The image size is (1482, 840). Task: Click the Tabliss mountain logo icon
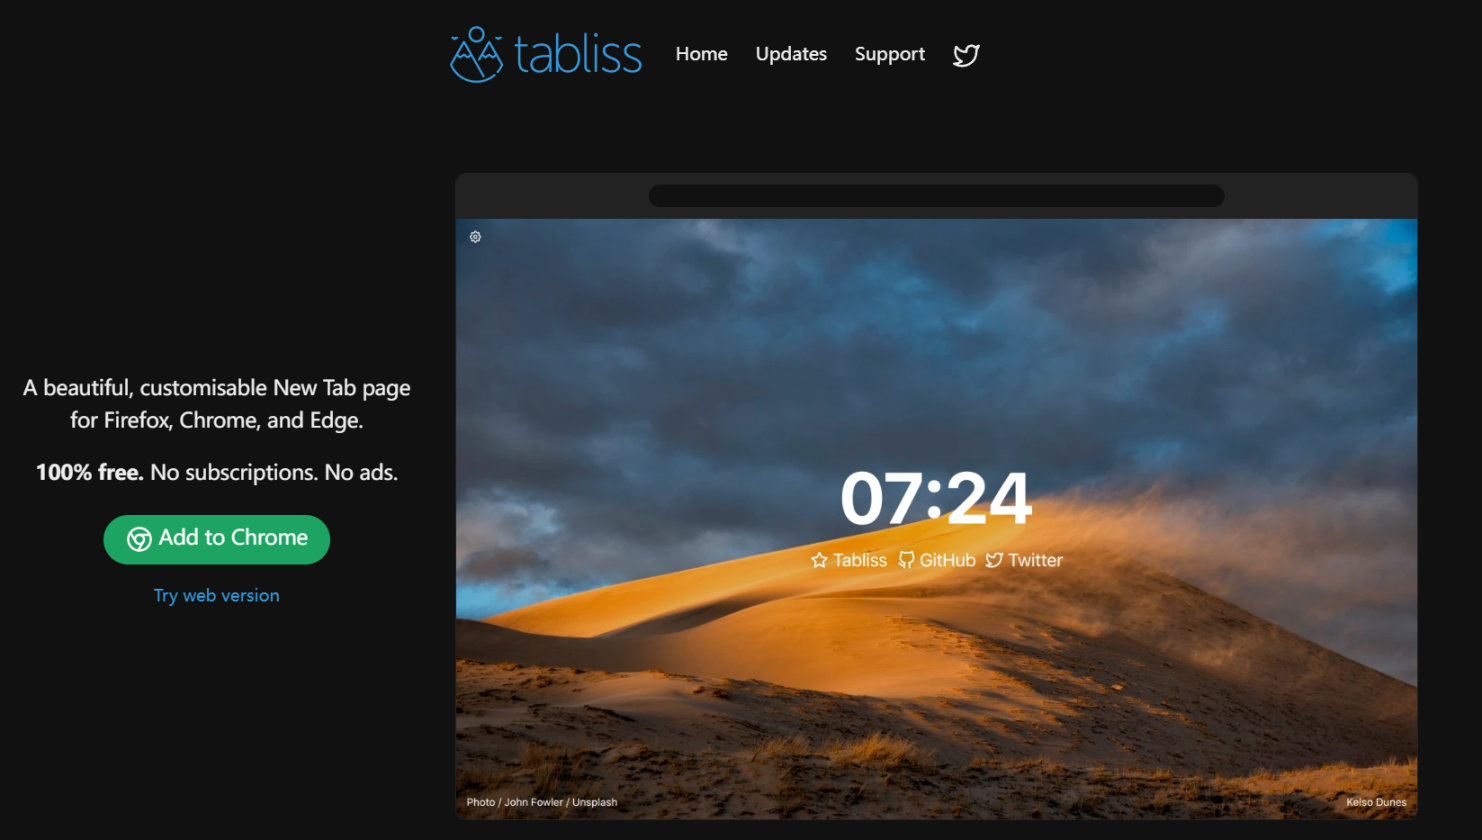[476, 54]
